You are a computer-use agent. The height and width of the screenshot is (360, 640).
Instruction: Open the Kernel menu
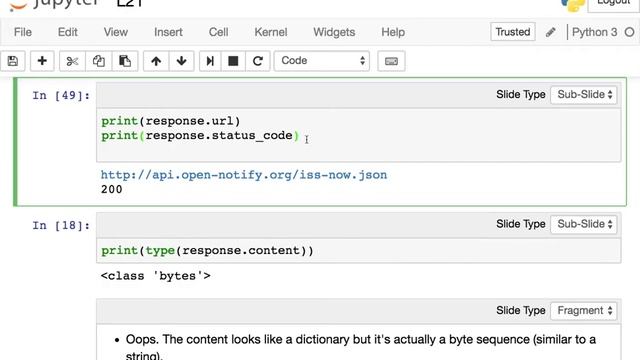[271, 32]
